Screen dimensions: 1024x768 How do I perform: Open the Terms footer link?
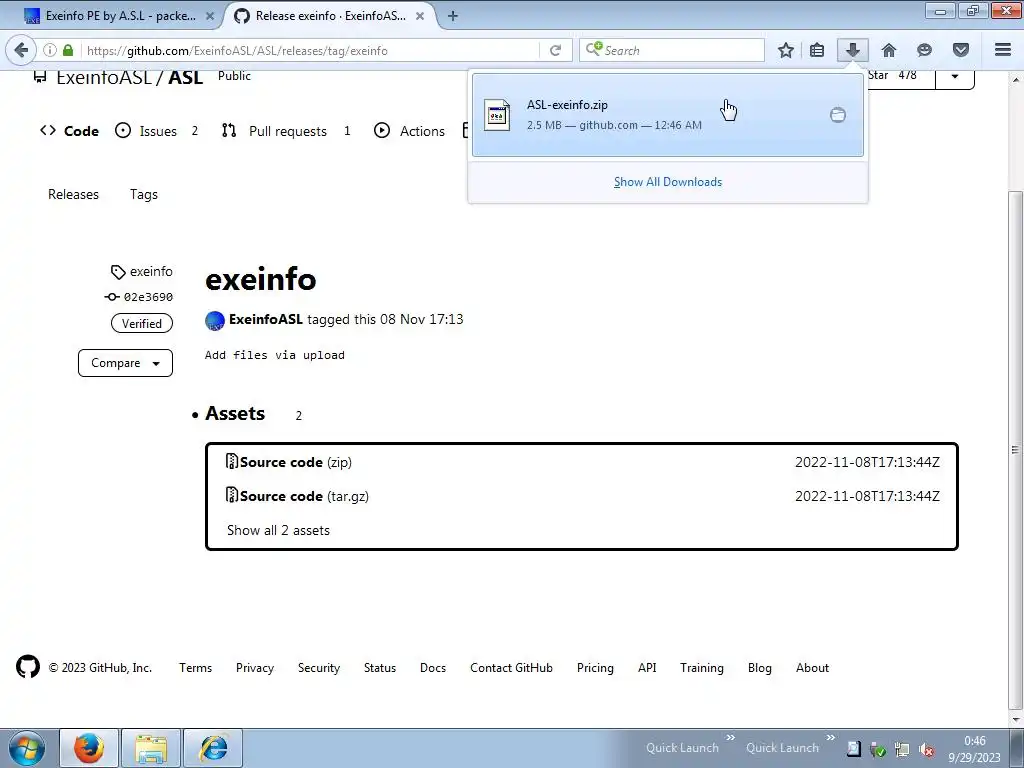[195, 667]
